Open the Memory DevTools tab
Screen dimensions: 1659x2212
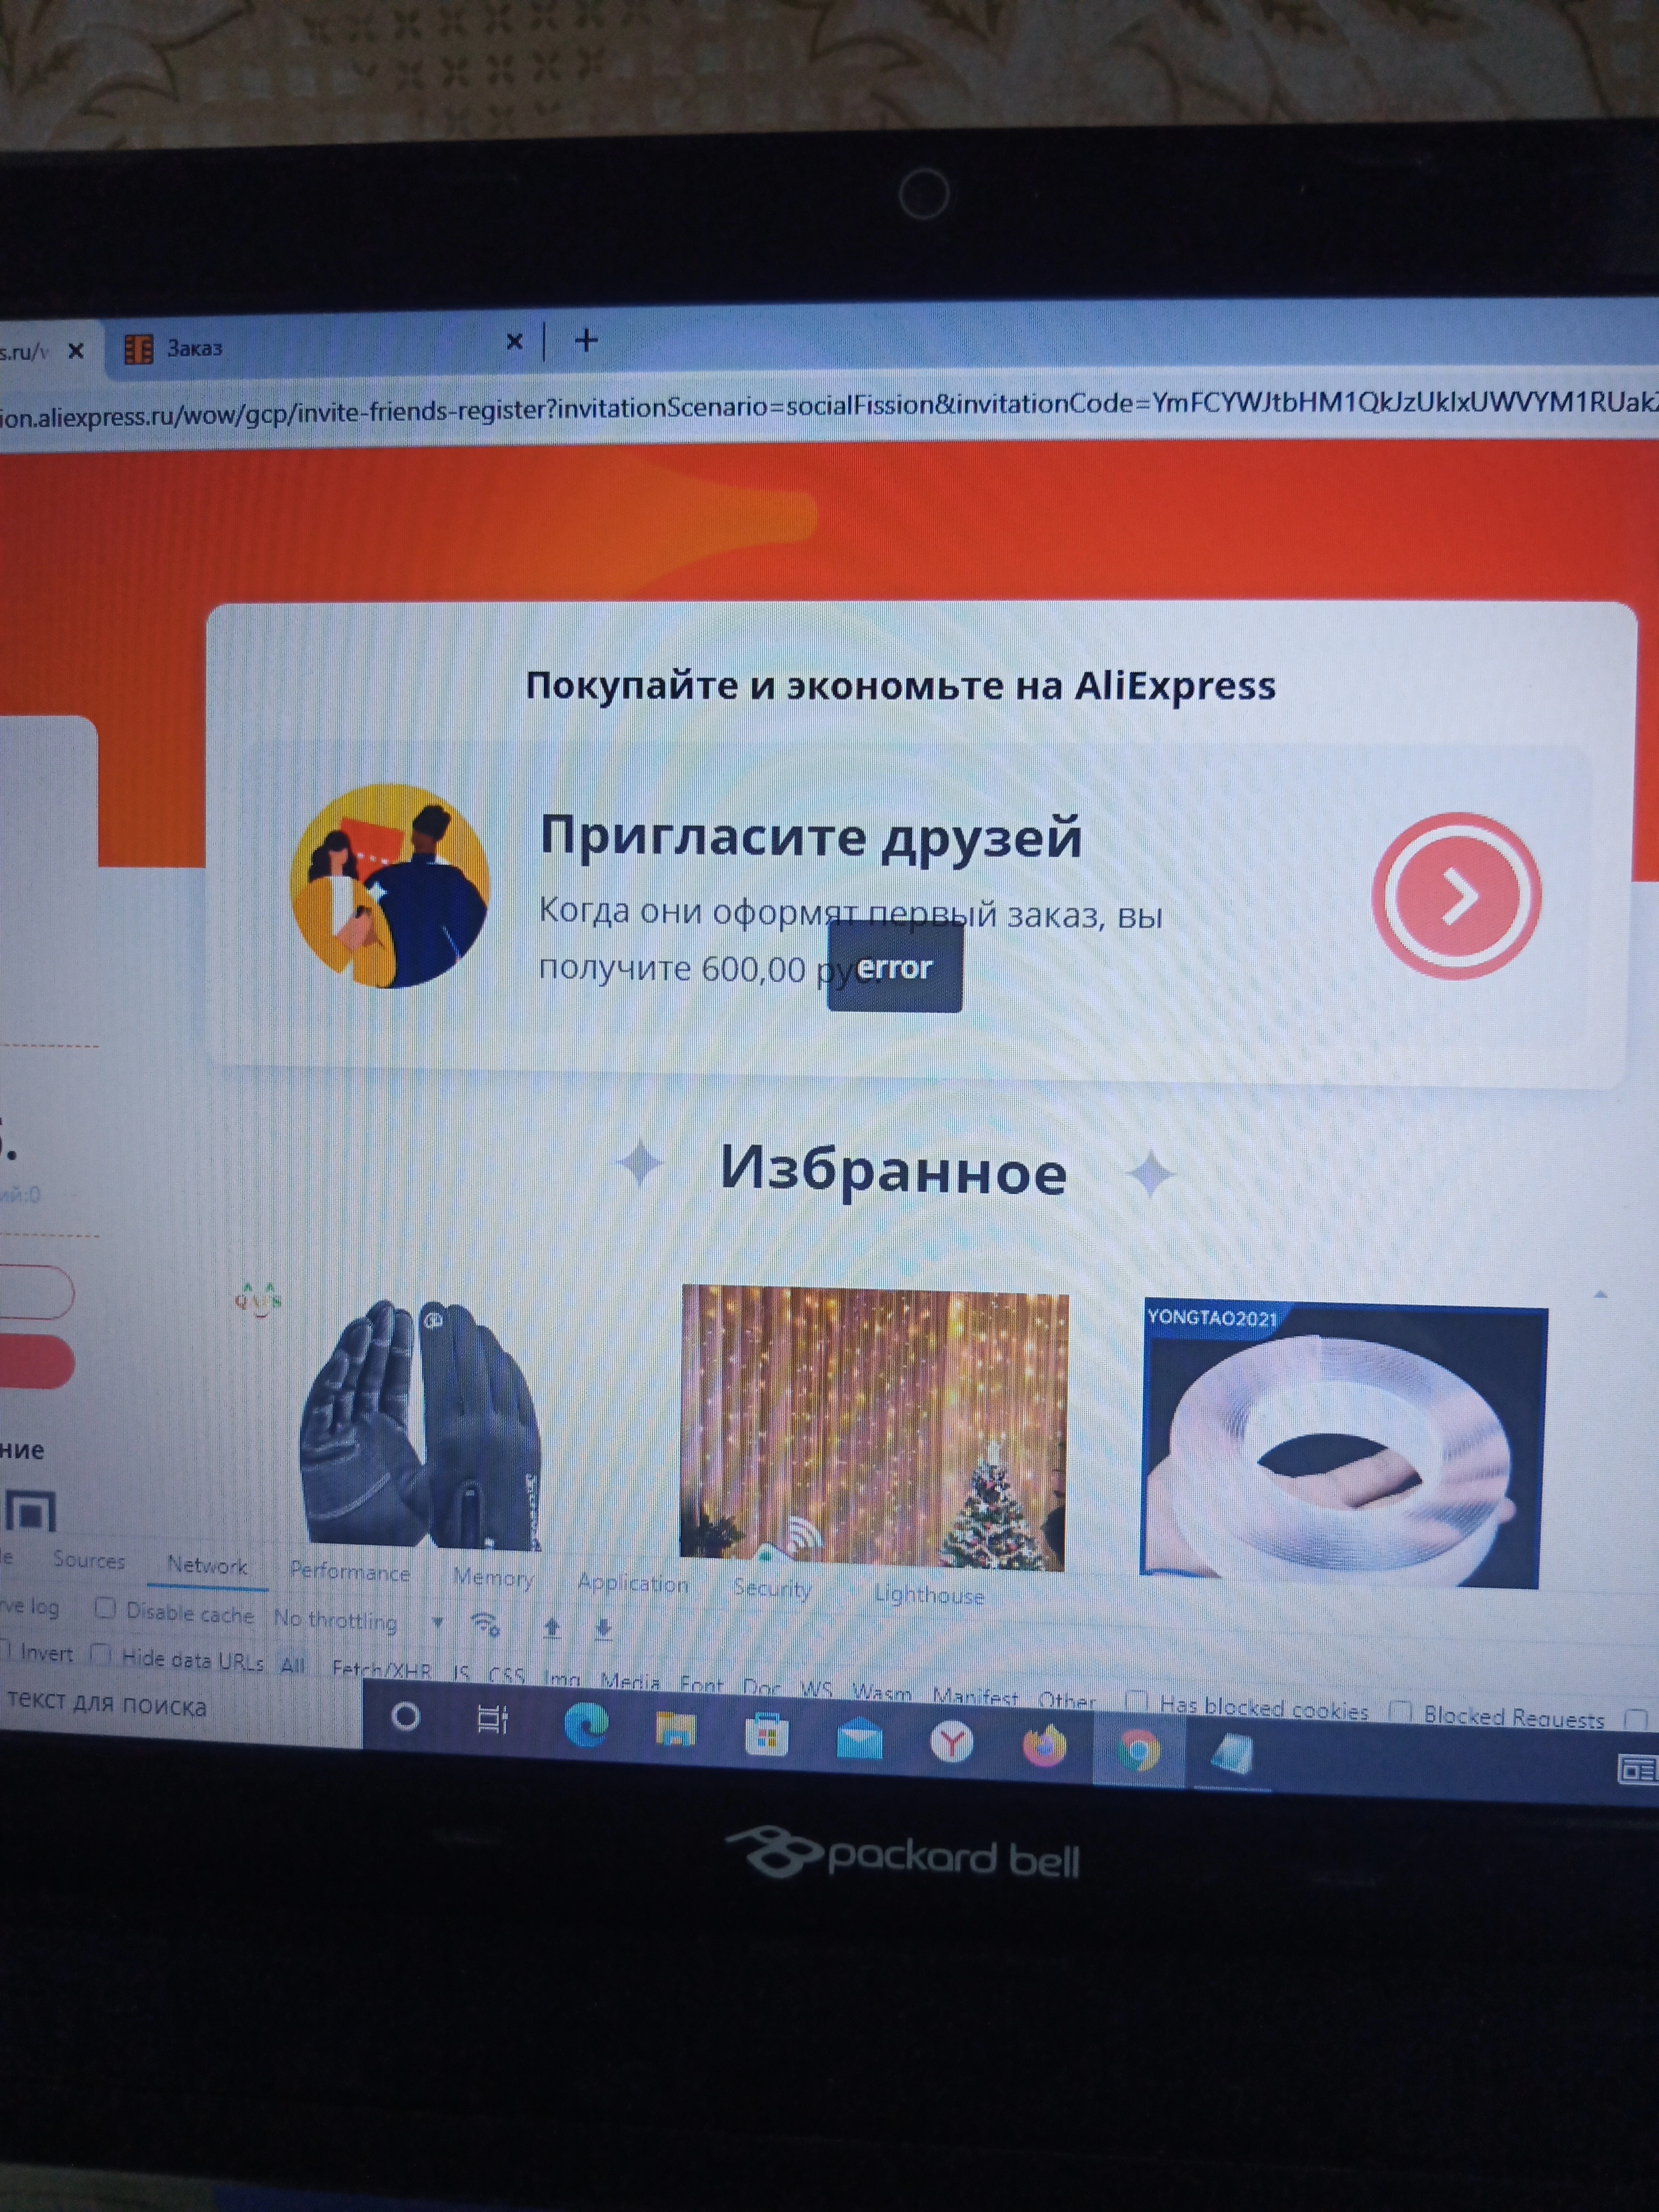(493, 1577)
